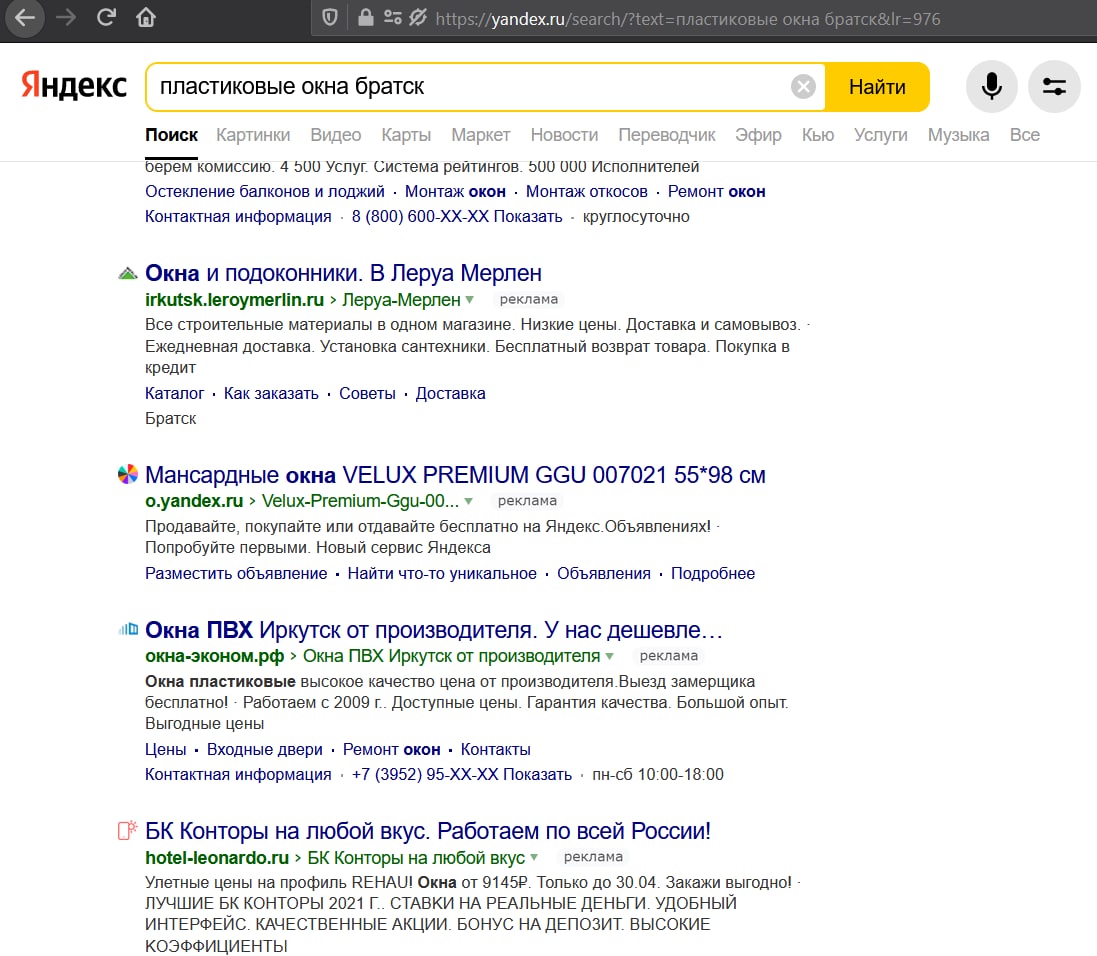Switch to Видео tab
The image size is (1097, 956).
(336, 135)
